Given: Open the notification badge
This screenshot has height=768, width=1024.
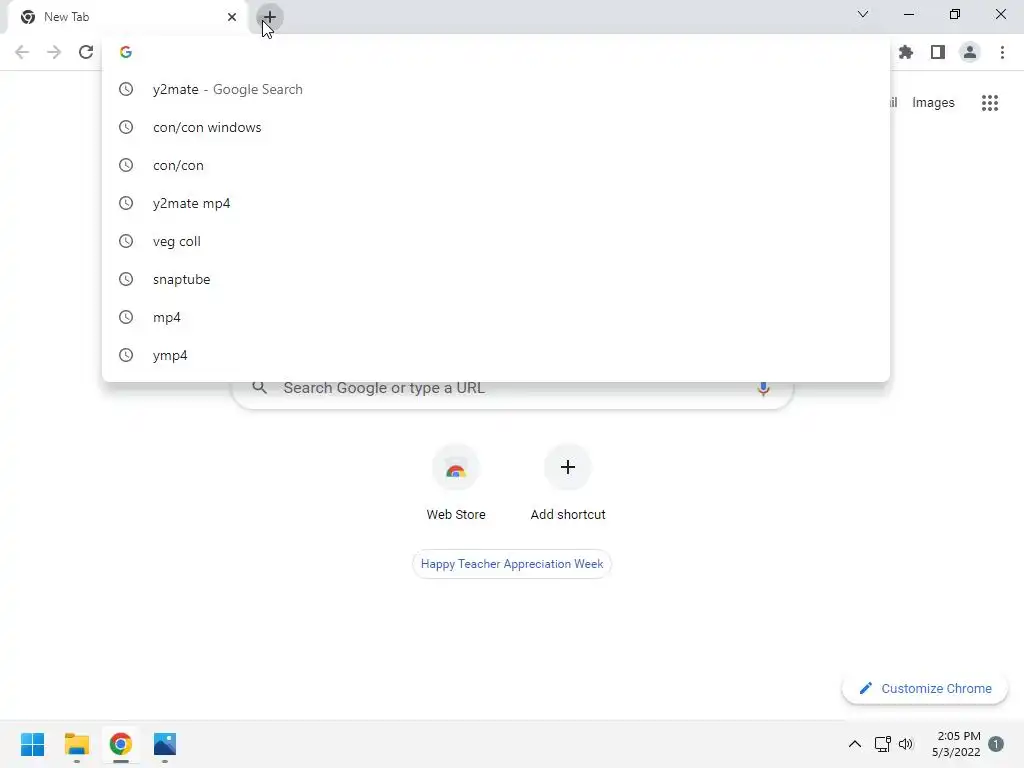Looking at the screenshot, I should (x=996, y=744).
